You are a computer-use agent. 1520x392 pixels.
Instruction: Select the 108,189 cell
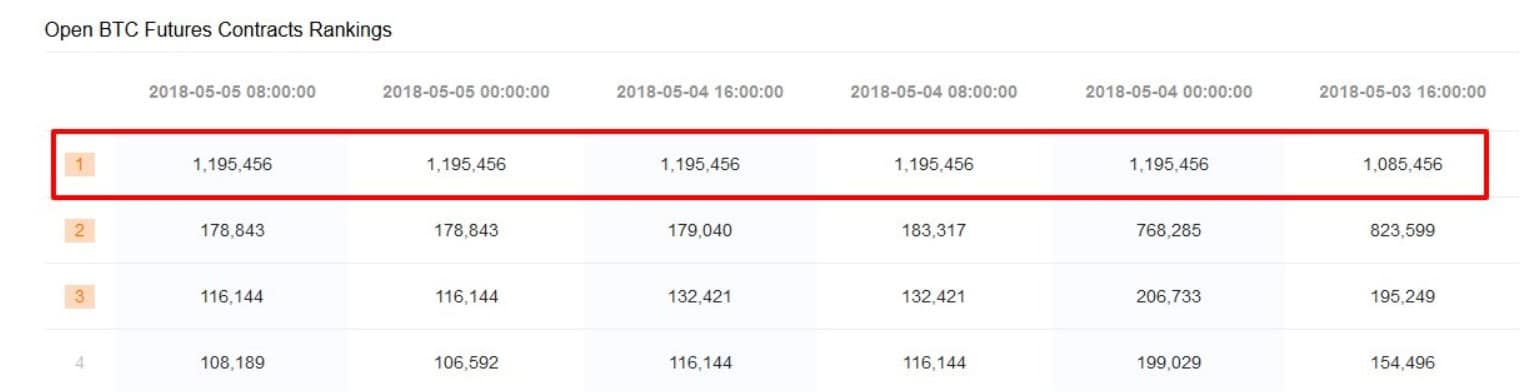tap(232, 362)
